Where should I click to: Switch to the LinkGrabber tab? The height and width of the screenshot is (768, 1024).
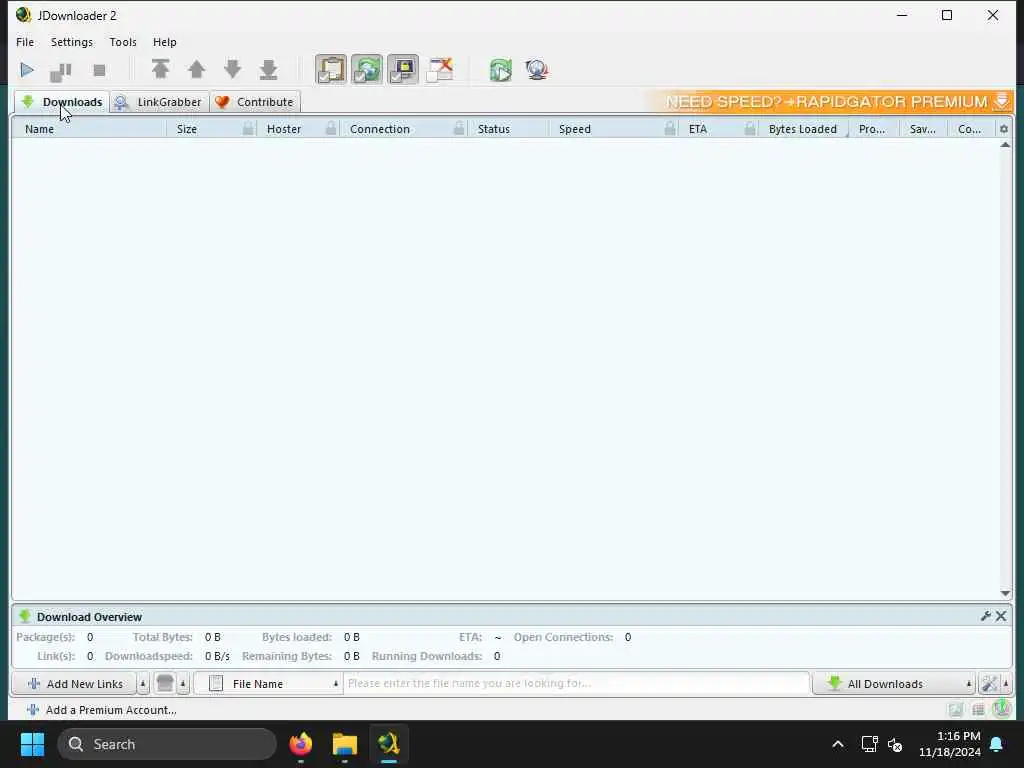point(160,102)
